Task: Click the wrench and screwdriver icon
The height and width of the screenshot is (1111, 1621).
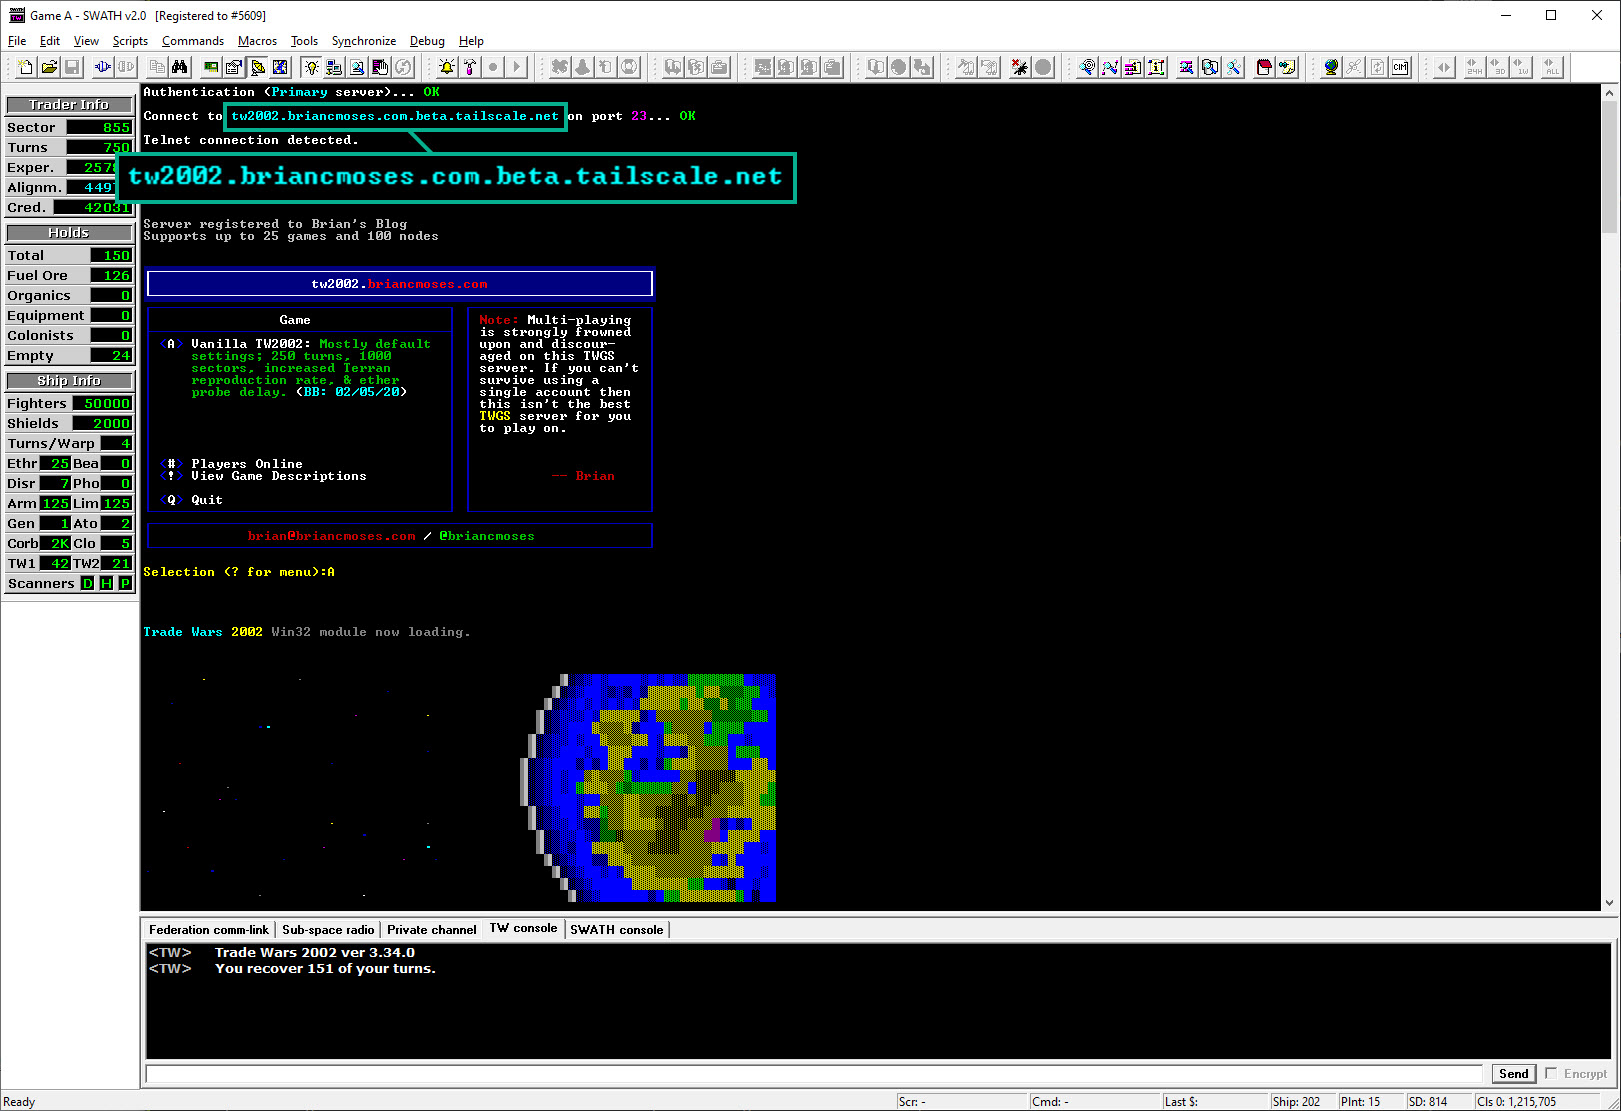Action: pos(1233,67)
